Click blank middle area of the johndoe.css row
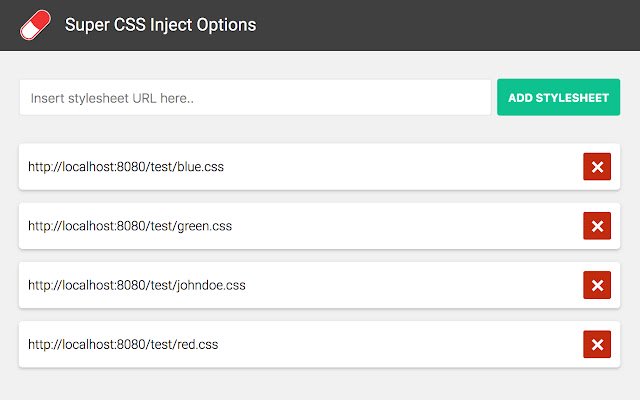640x400 pixels. pos(400,286)
